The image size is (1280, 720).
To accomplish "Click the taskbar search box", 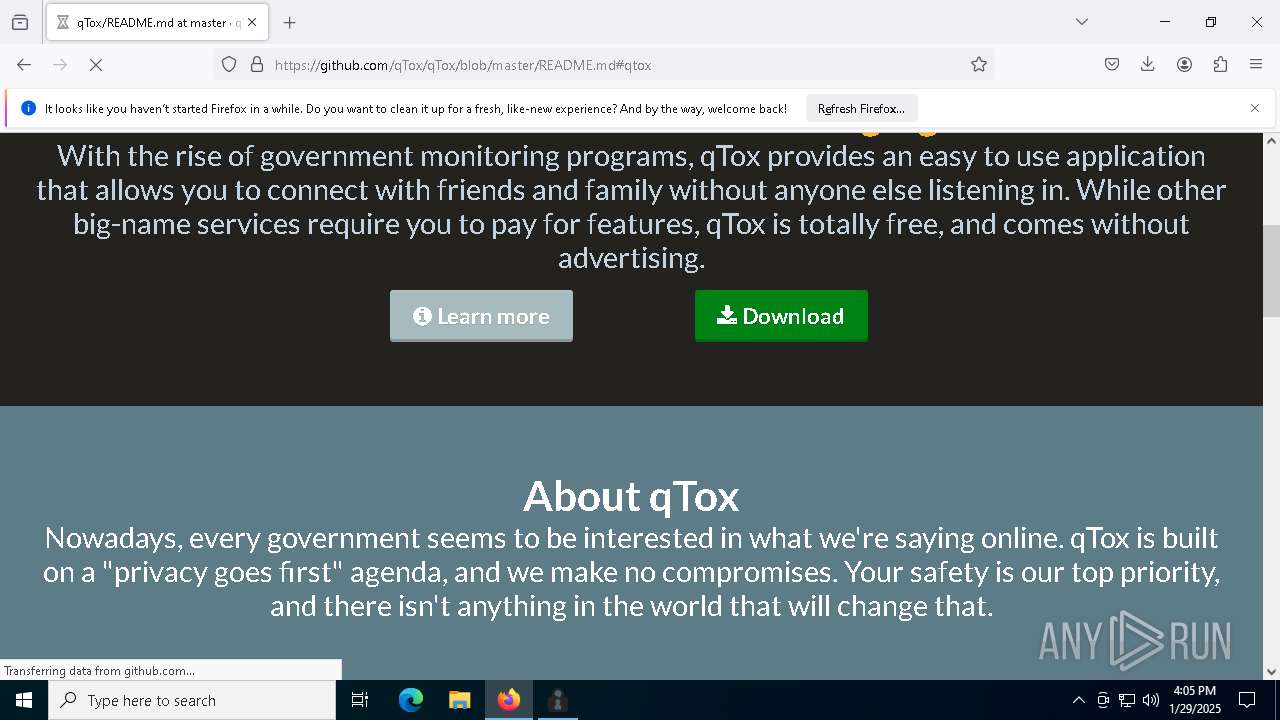I will tap(192, 700).
